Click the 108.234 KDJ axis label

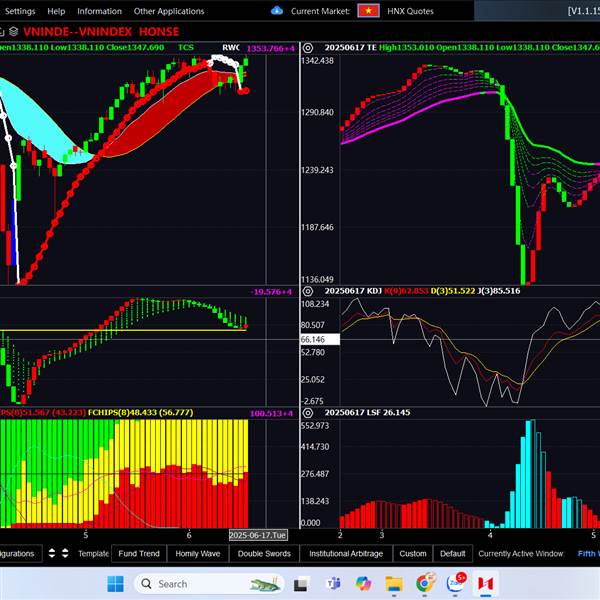coord(315,304)
